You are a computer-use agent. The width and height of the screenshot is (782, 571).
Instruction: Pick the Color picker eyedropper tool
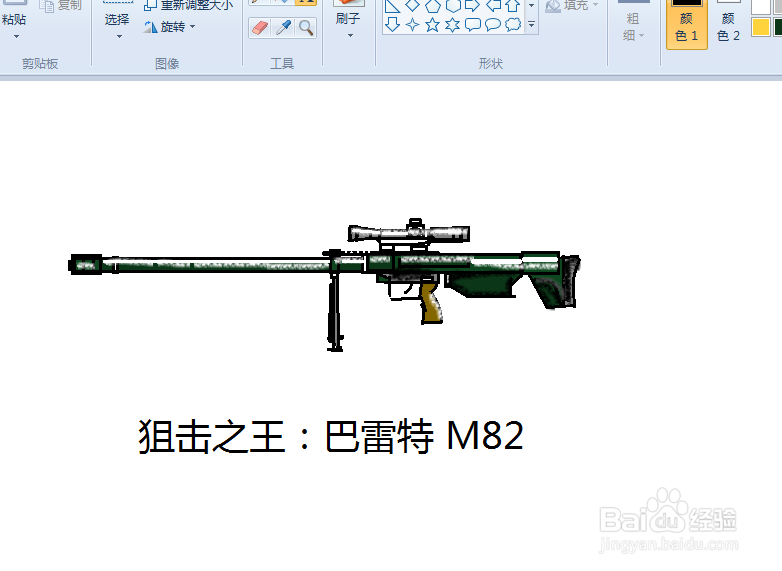(283, 28)
